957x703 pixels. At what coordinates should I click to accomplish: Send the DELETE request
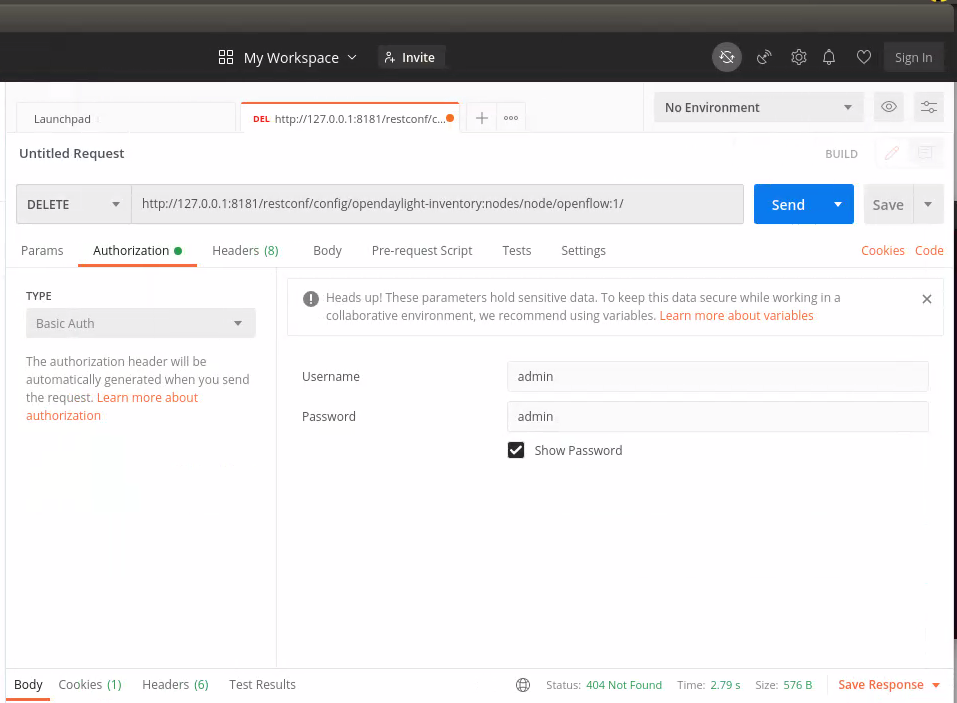click(787, 204)
